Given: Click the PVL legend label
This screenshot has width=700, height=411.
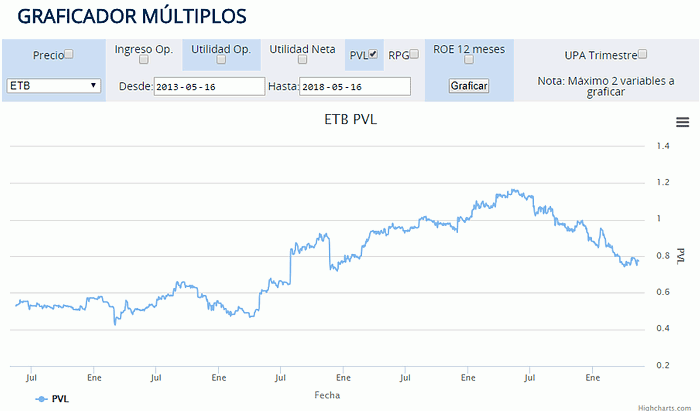Looking at the screenshot, I should [60, 399].
